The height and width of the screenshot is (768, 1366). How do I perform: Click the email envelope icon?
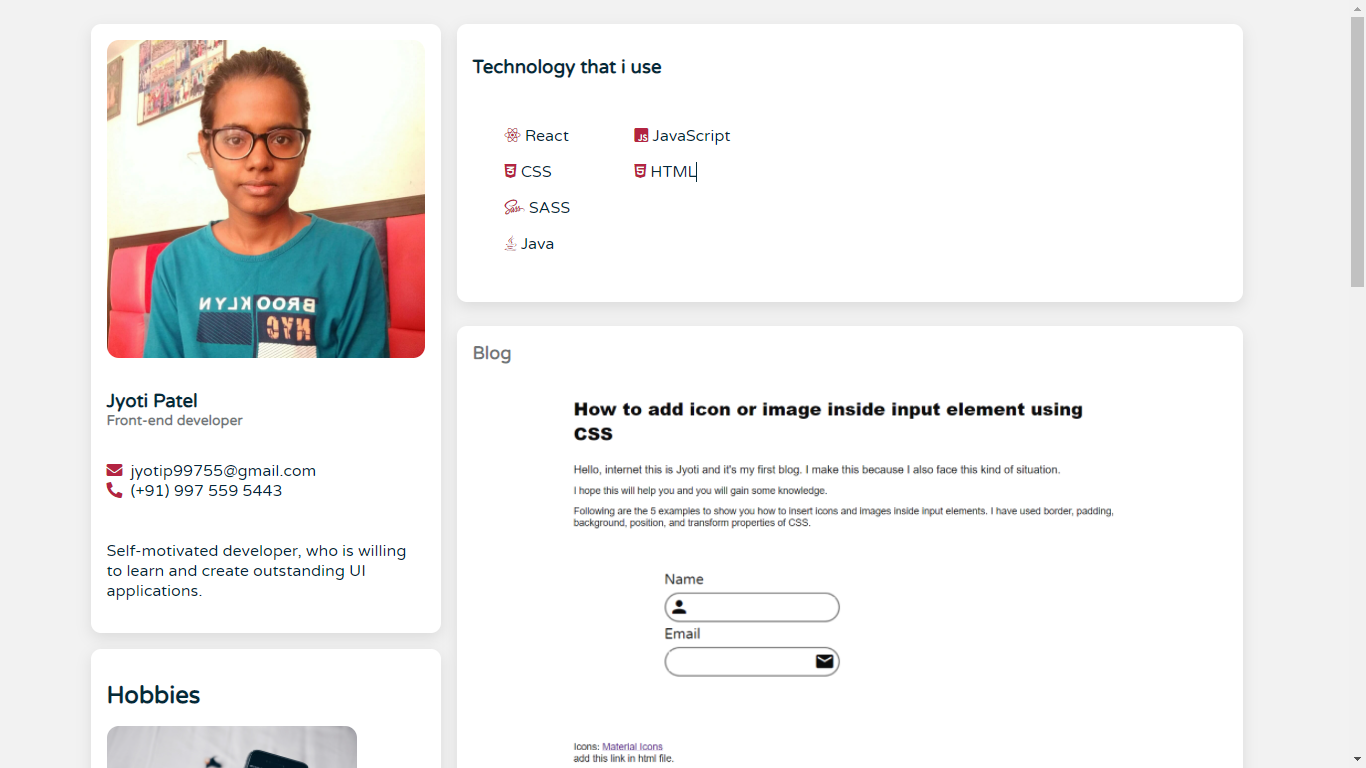[x=114, y=470]
